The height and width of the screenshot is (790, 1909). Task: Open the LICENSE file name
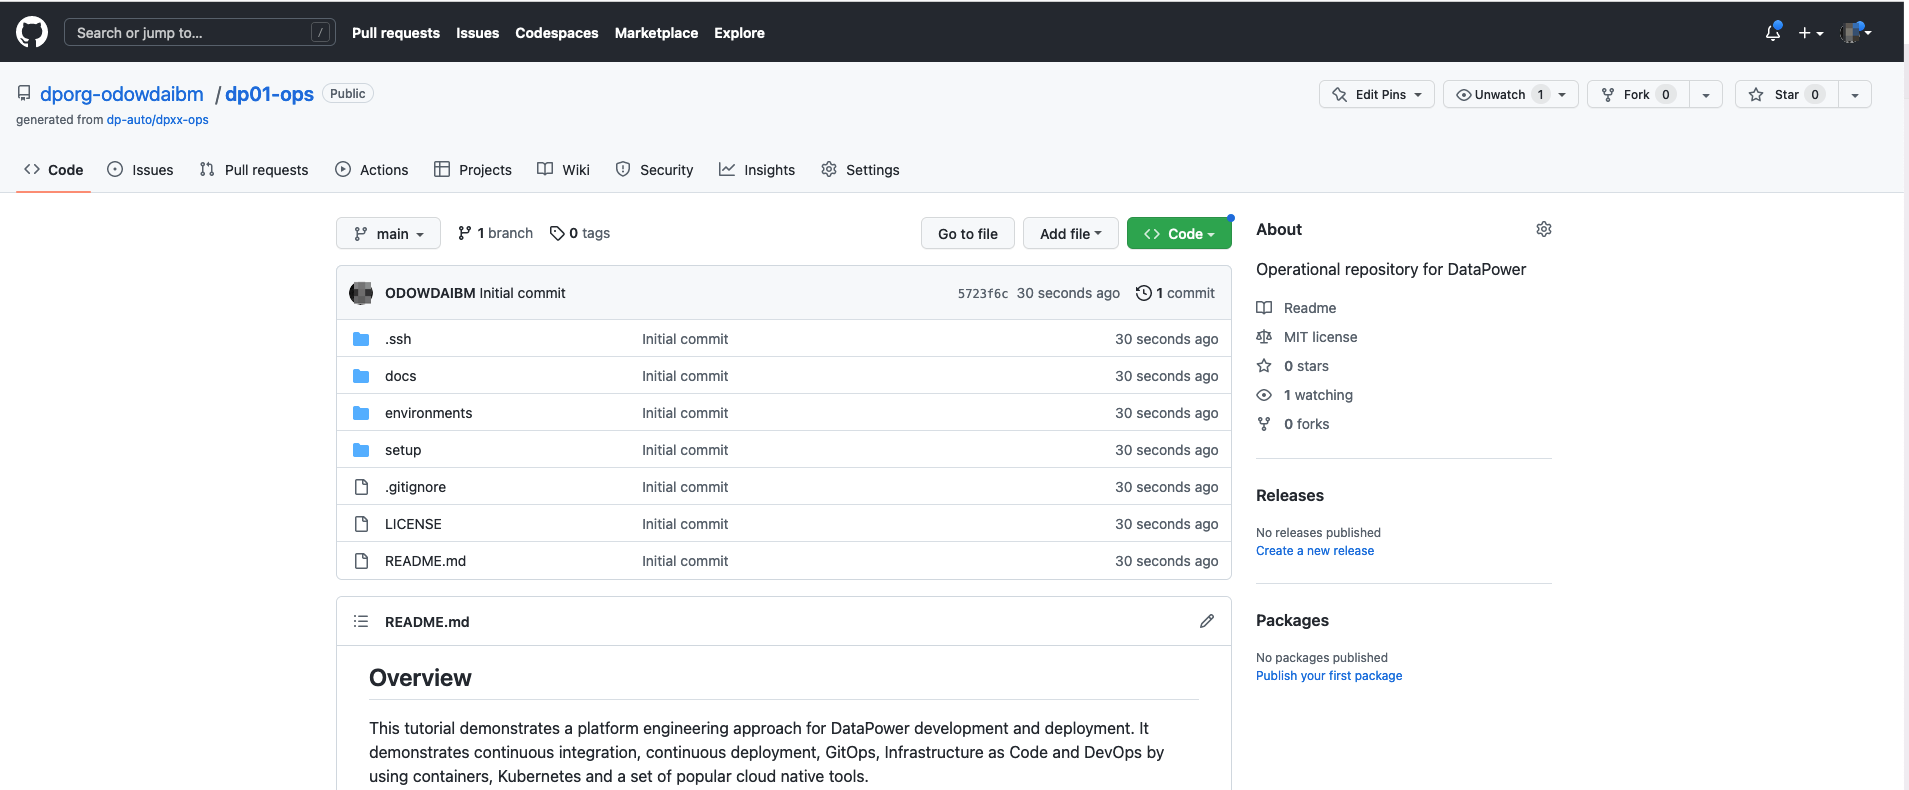(x=413, y=524)
